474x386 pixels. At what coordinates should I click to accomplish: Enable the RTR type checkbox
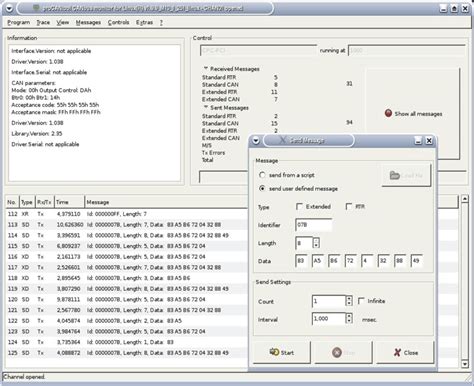[x=349, y=207]
